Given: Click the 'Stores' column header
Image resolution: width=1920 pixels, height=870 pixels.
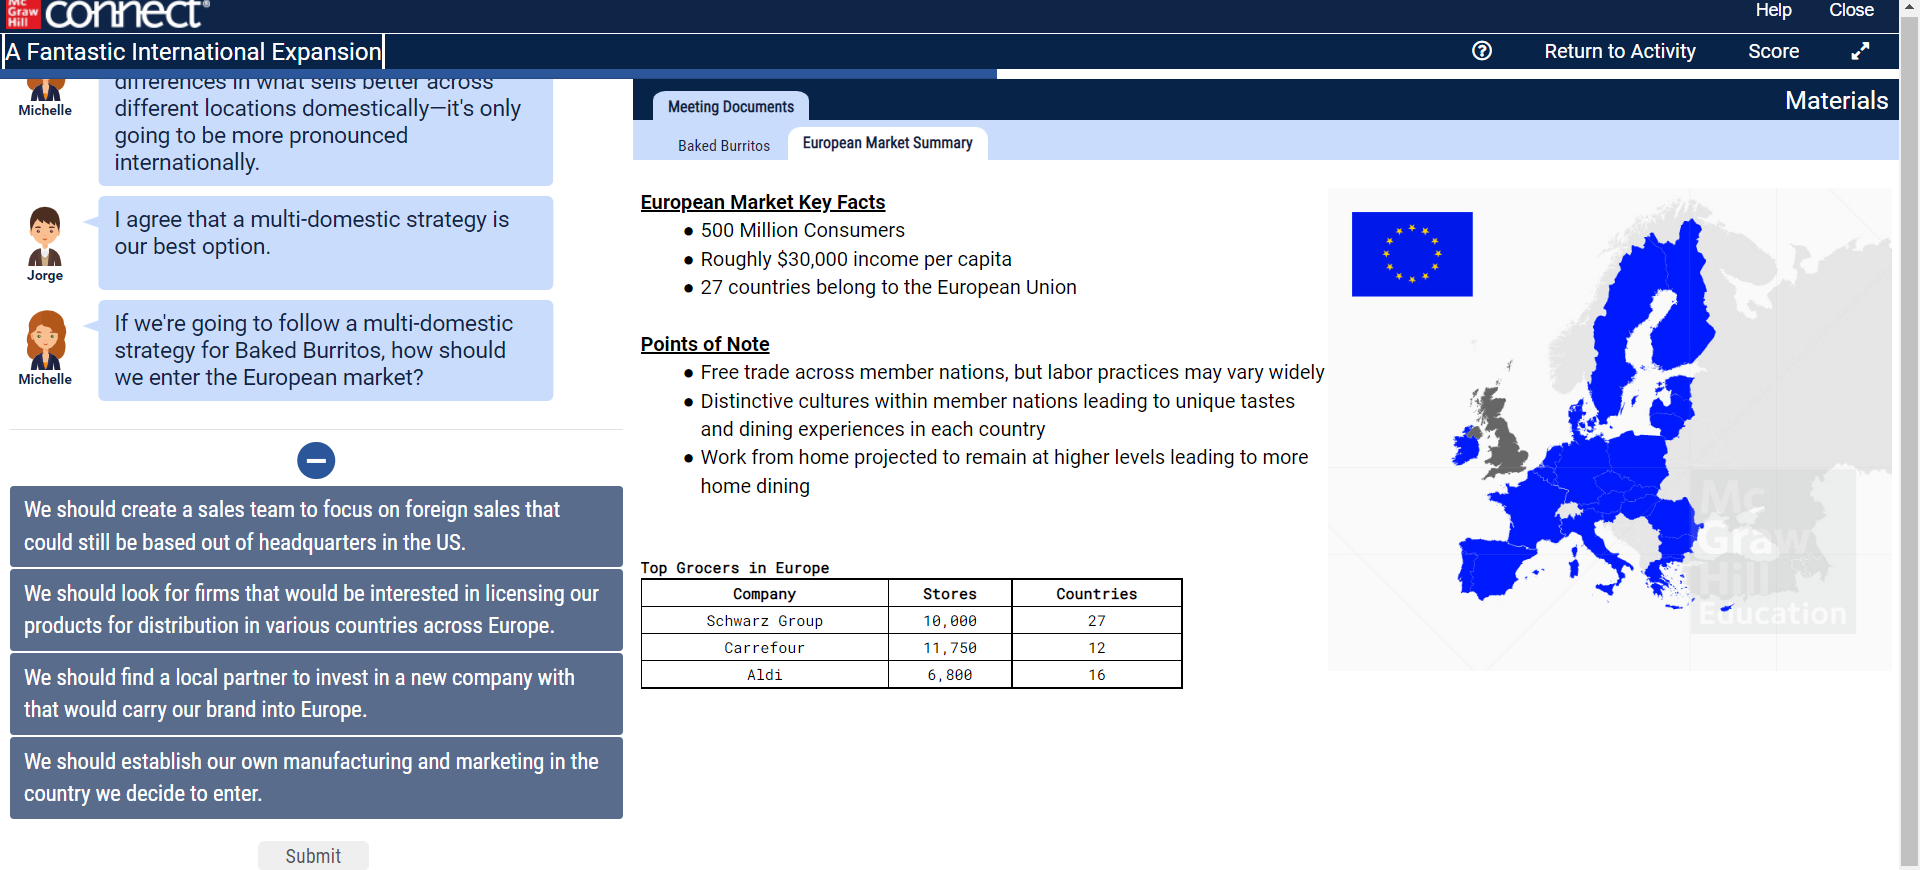Looking at the screenshot, I should [x=950, y=594].
